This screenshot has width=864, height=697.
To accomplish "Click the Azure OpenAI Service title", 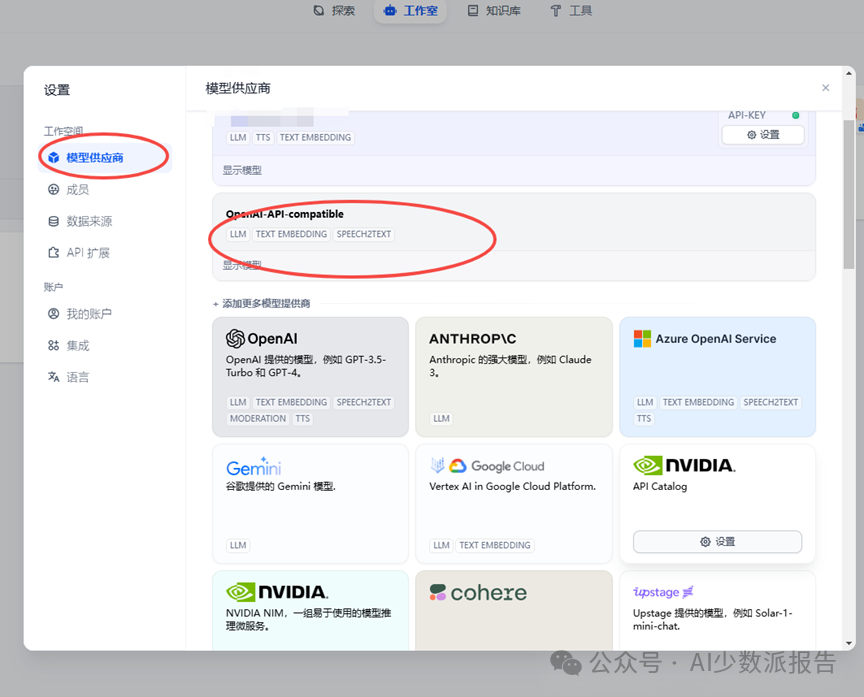I will point(716,339).
